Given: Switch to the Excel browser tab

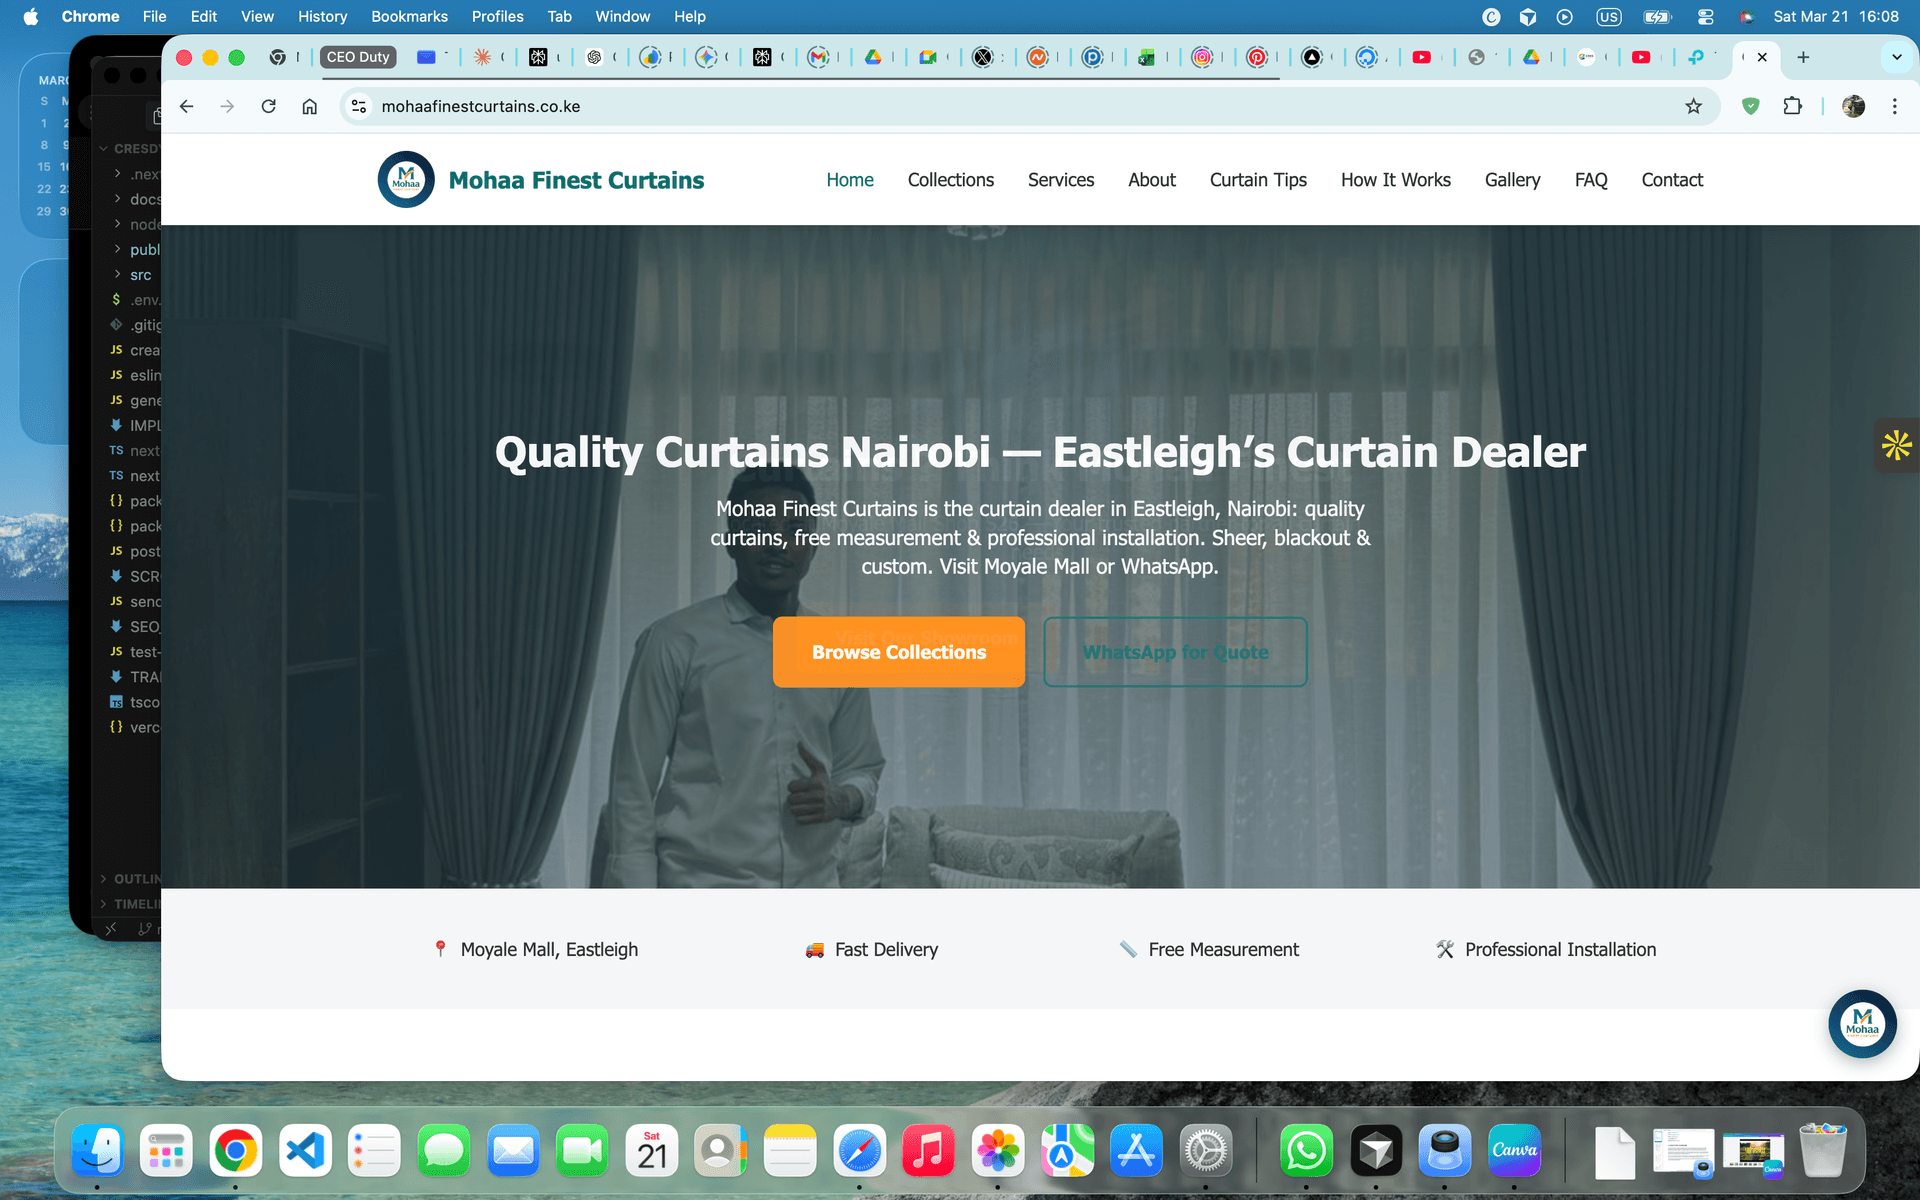Looking at the screenshot, I should (x=1147, y=57).
